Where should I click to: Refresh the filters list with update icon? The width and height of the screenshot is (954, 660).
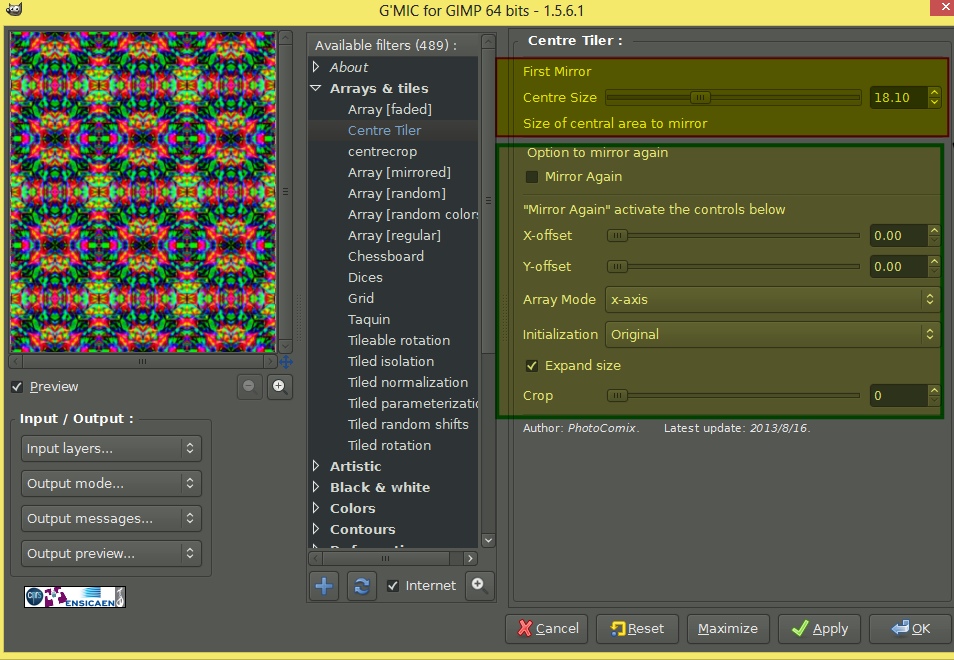[361, 586]
